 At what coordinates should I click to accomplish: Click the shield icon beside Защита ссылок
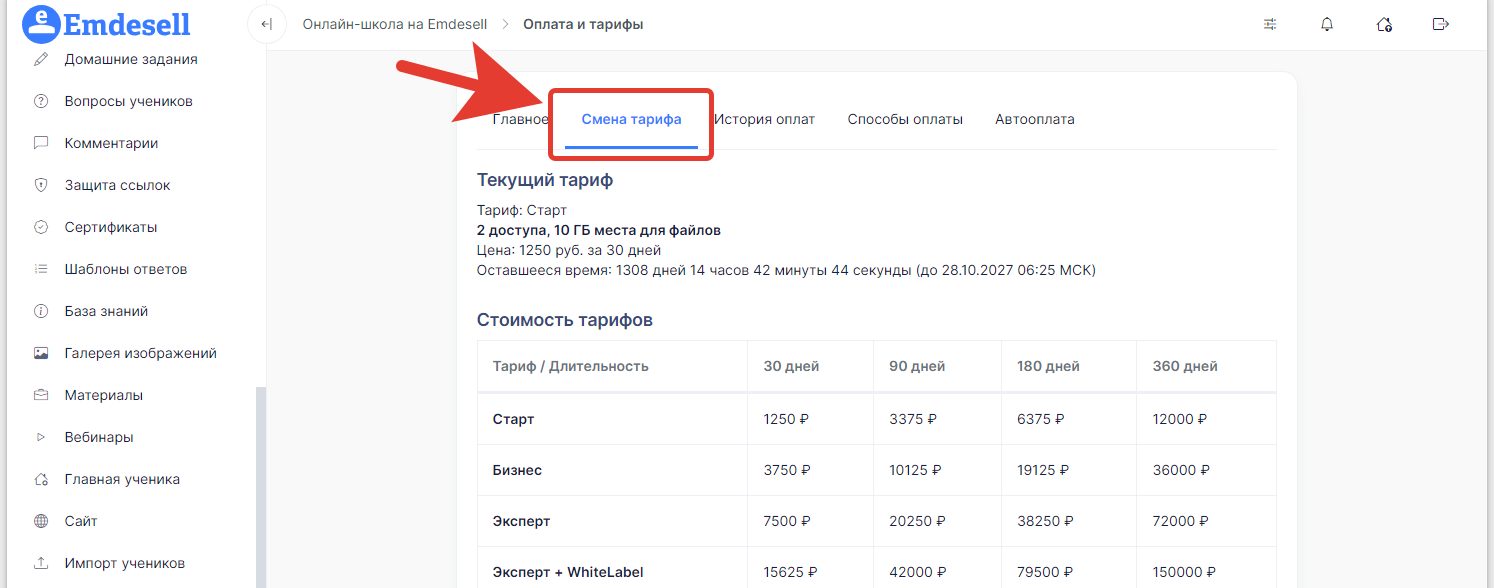pyautogui.click(x=41, y=186)
